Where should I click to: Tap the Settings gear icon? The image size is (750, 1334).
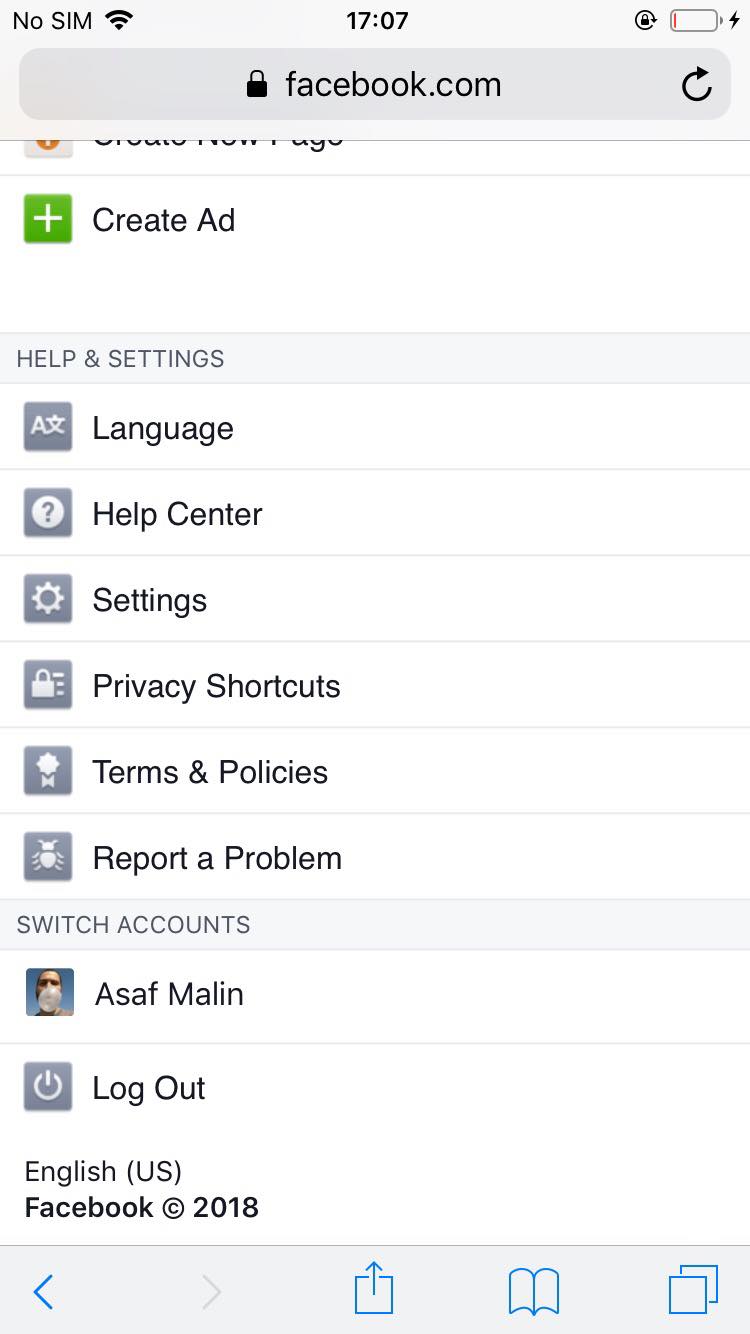point(48,600)
